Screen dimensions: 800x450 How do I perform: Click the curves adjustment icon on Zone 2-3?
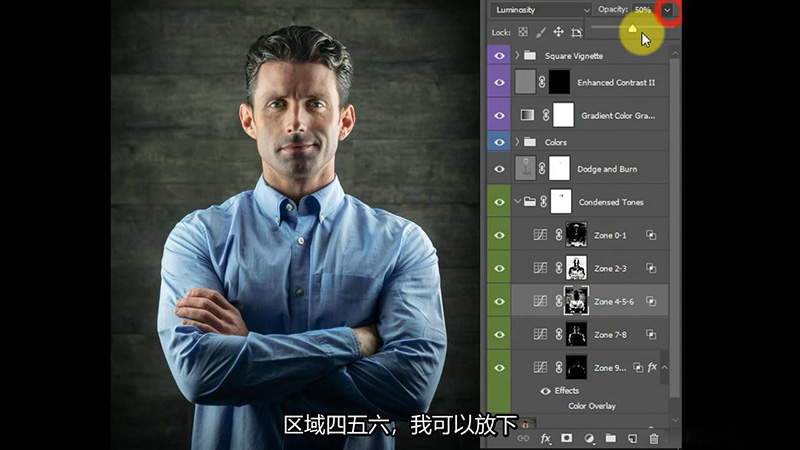[x=540, y=268]
